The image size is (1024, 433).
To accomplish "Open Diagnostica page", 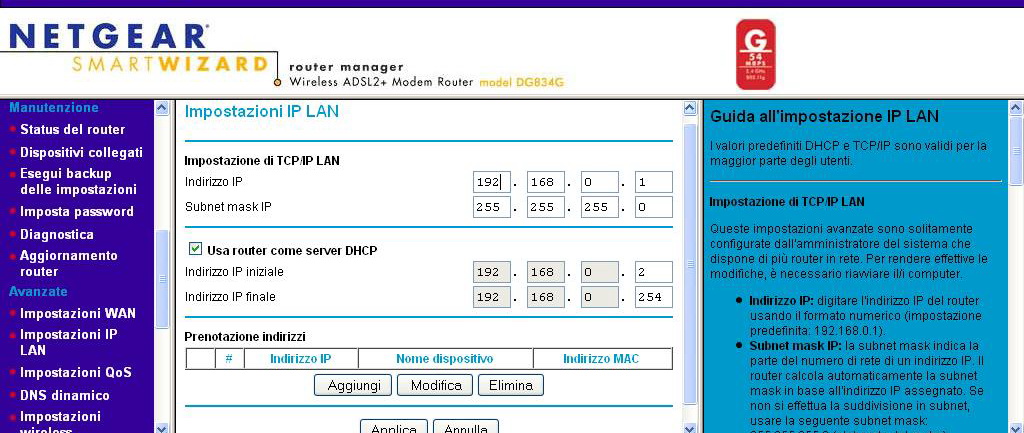I will click(57, 234).
